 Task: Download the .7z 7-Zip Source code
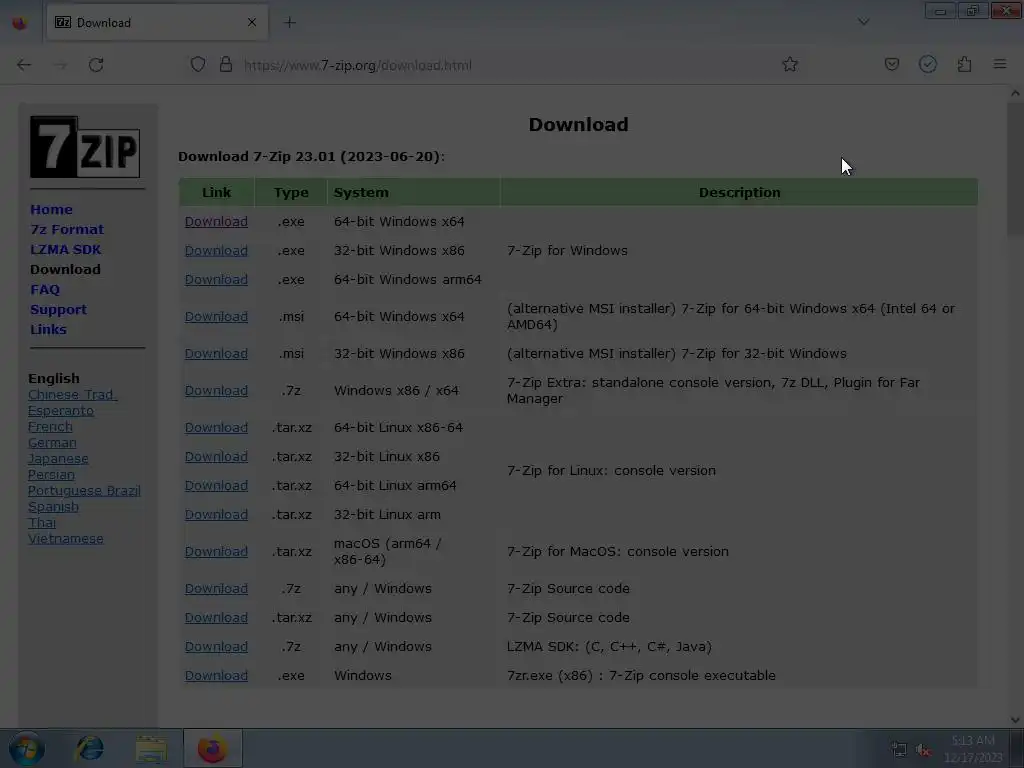216,588
